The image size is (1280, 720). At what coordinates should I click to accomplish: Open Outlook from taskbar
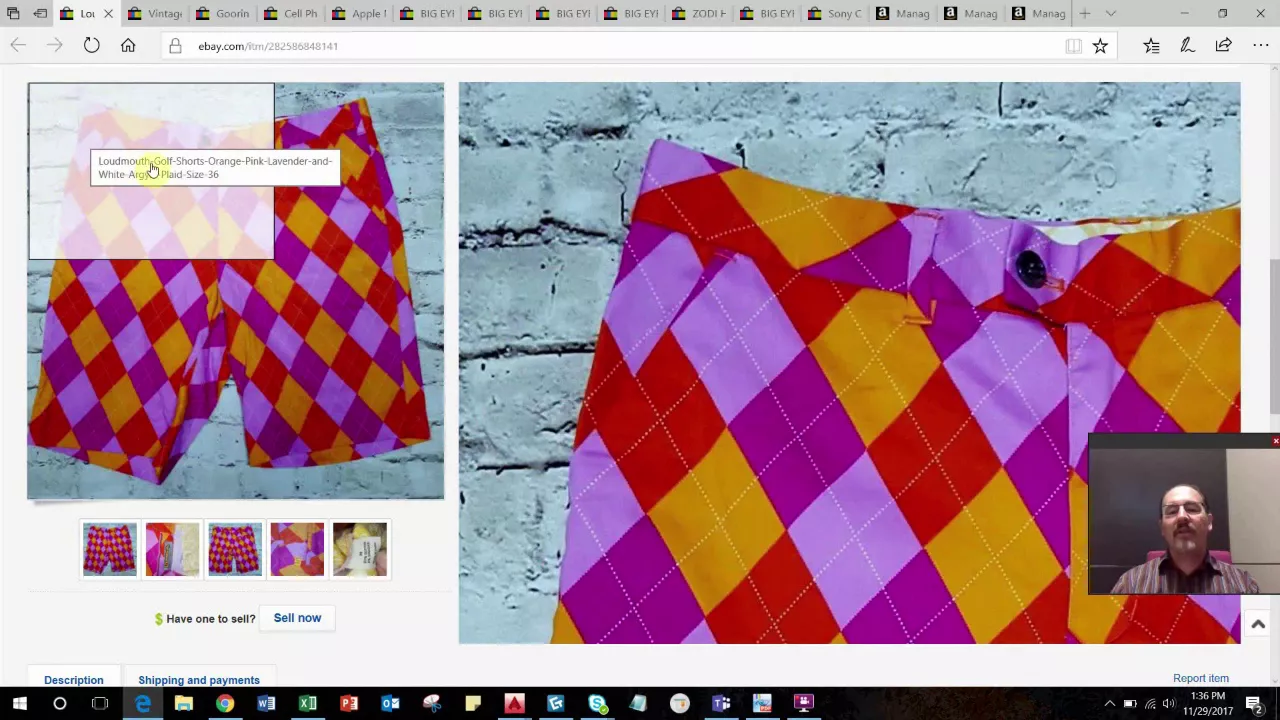390,704
